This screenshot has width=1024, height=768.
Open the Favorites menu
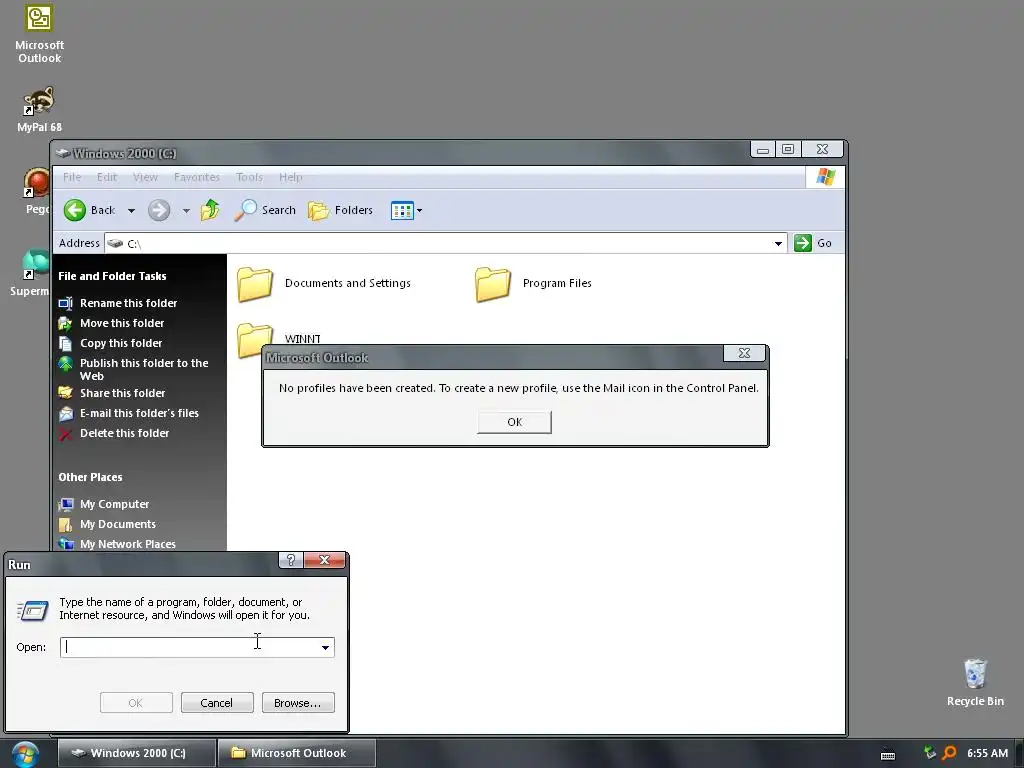click(197, 177)
